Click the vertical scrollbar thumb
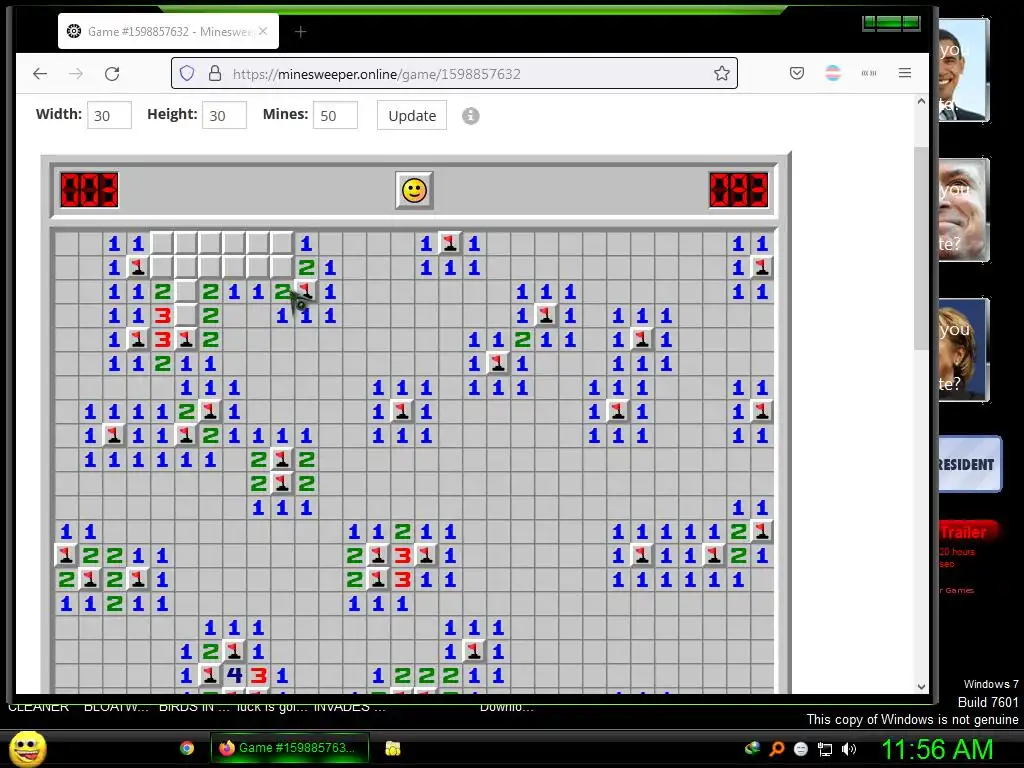The height and width of the screenshot is (768, 1024). (x=921, y=248)
